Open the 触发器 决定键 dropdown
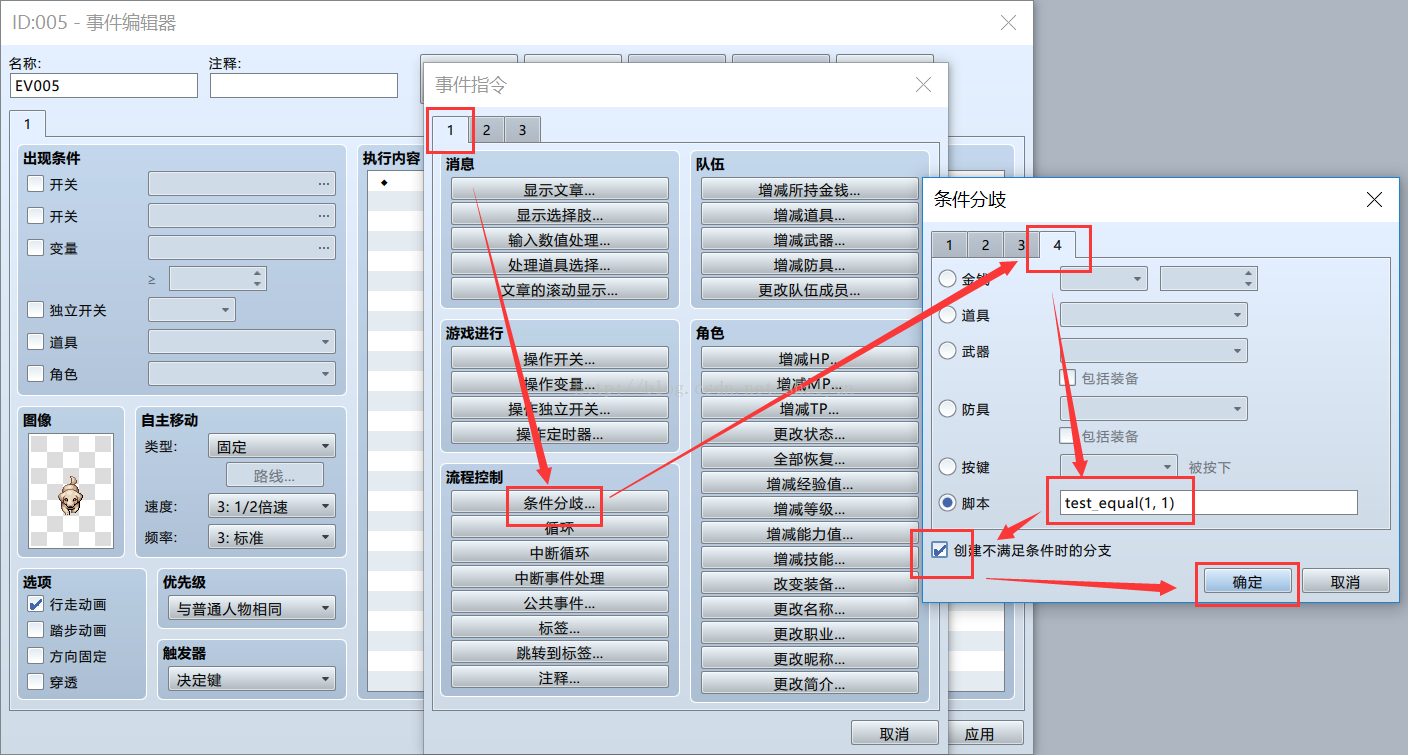Viewport: 1408px width, 755px height. pos(252,679)
